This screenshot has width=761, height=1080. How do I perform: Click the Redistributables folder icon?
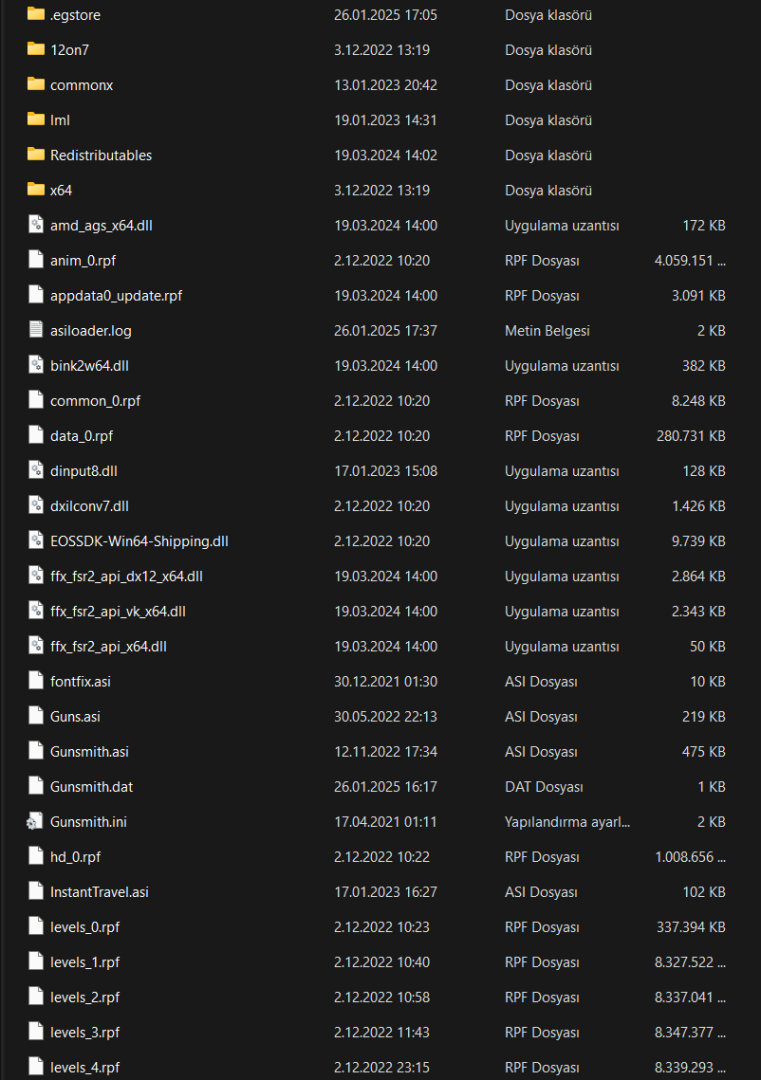coord(36,155)
